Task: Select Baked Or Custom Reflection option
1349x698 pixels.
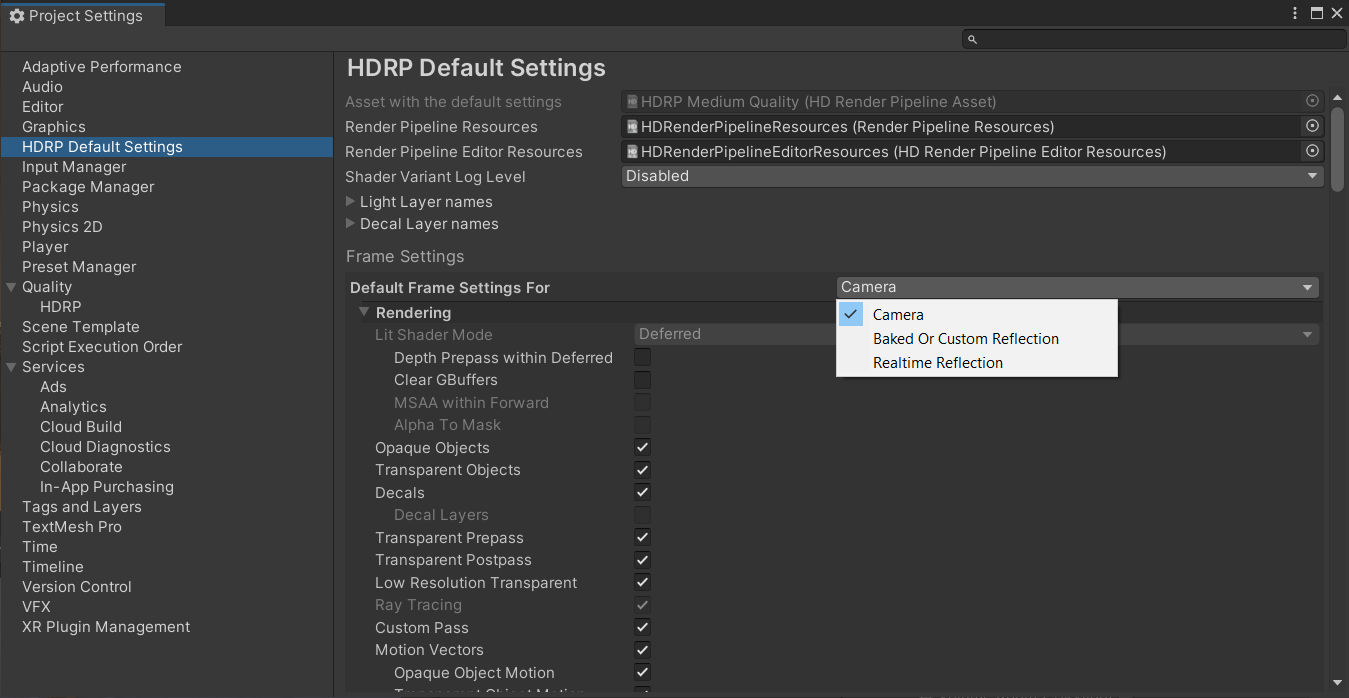Action: tap(977, 338)
